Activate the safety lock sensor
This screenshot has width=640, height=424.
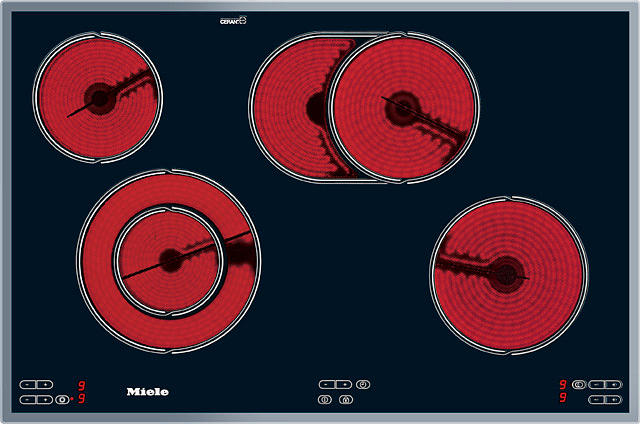coord(346,400)
